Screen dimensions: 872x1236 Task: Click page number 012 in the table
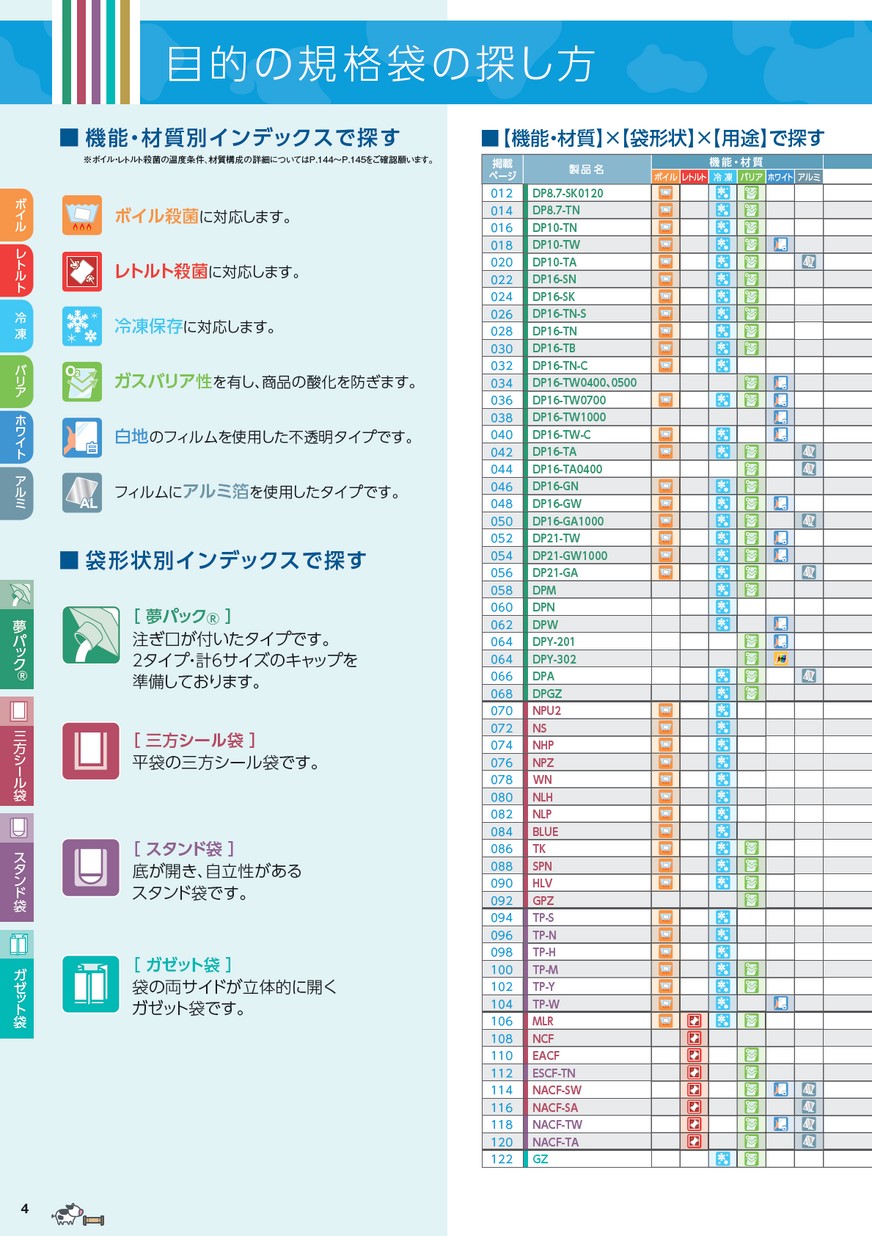pos(501,193)
